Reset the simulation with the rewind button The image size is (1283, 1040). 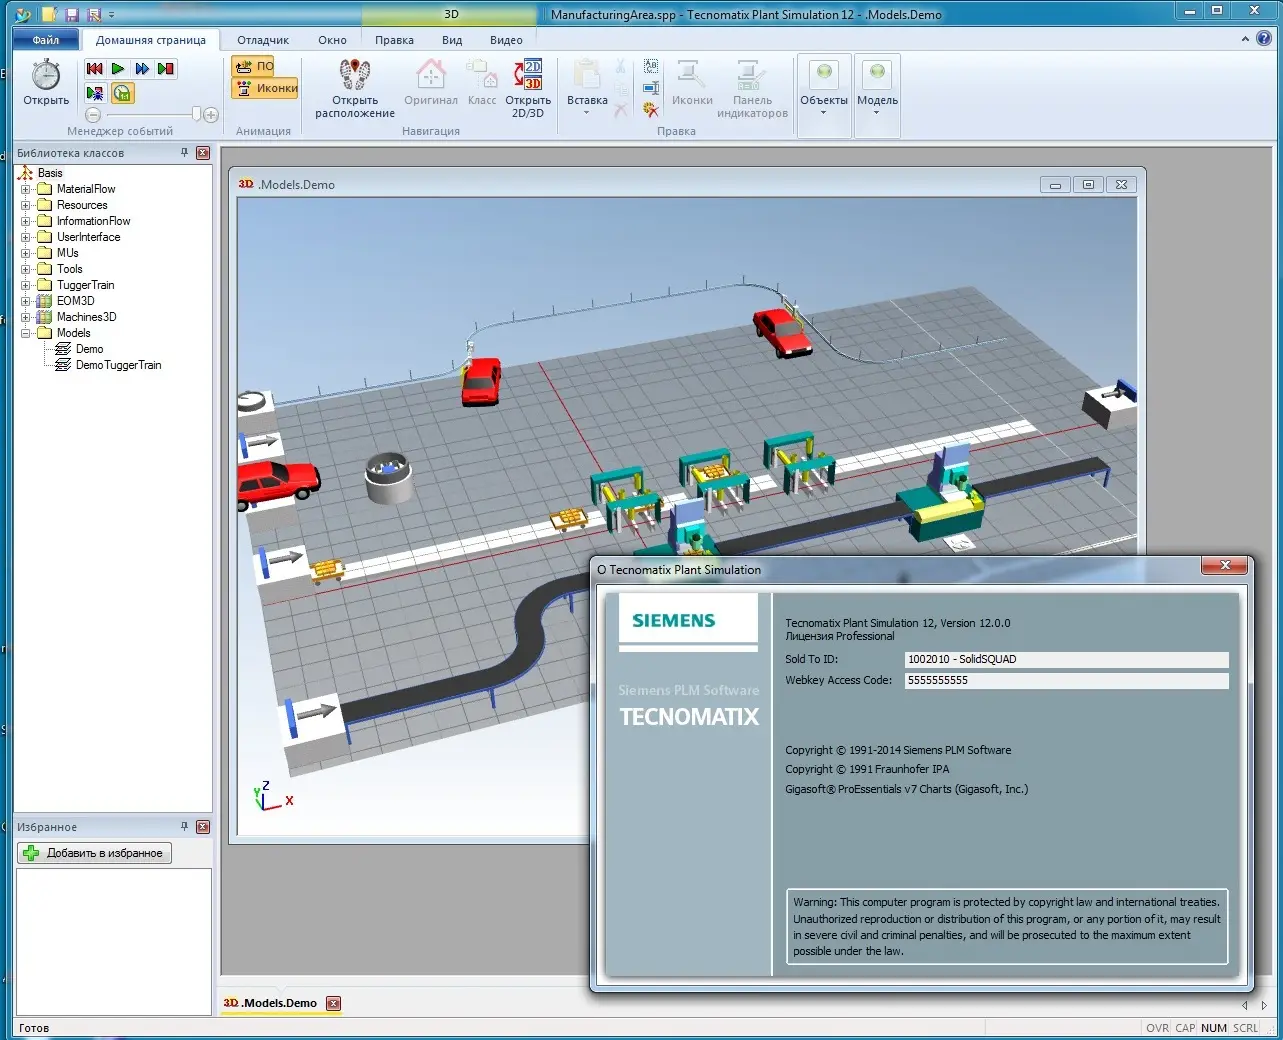[x=94, y=68]
